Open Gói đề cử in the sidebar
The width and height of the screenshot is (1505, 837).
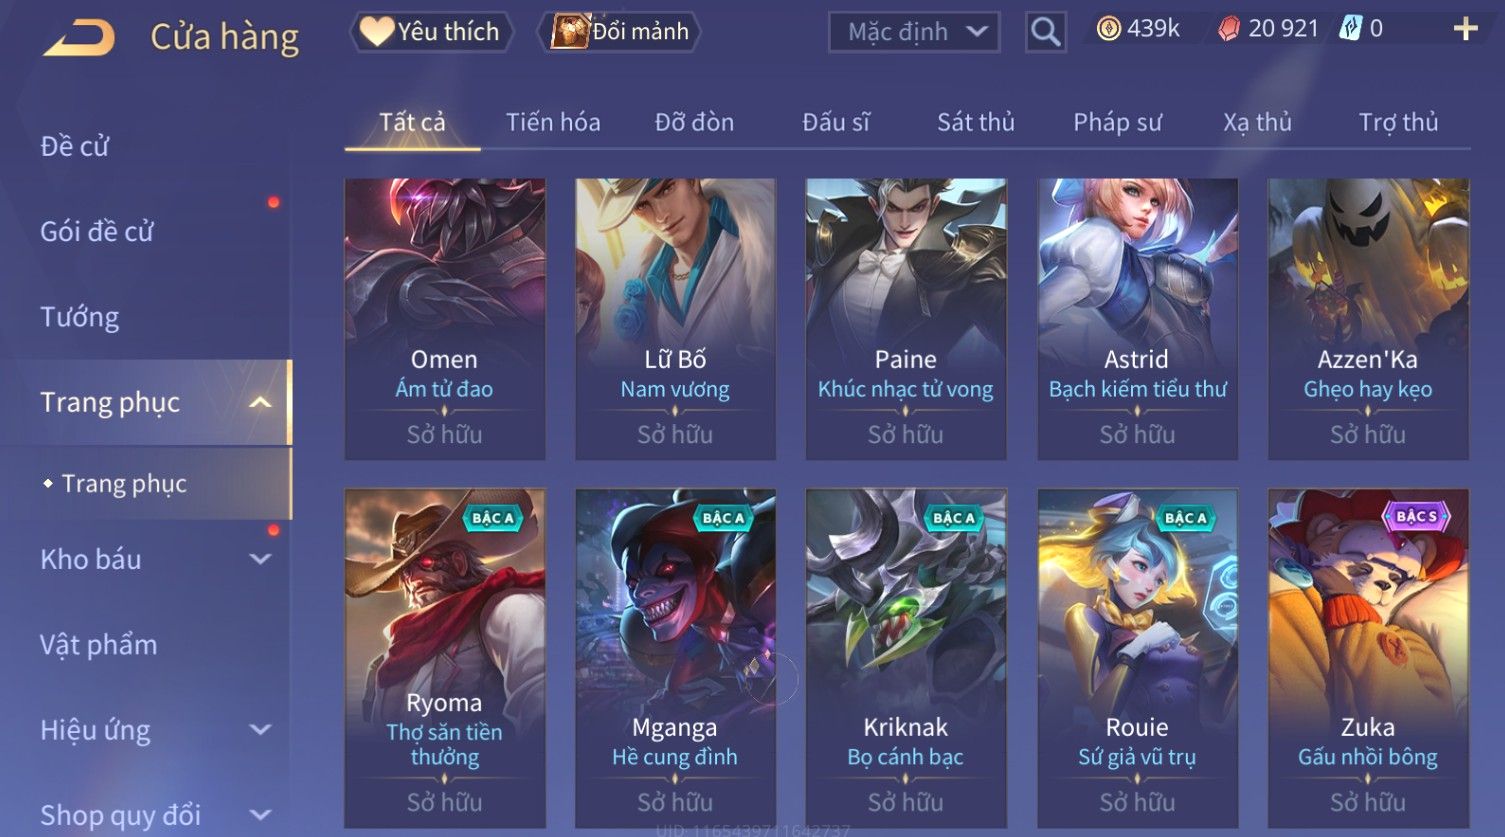pyautogui.click(x=97, y=231)
